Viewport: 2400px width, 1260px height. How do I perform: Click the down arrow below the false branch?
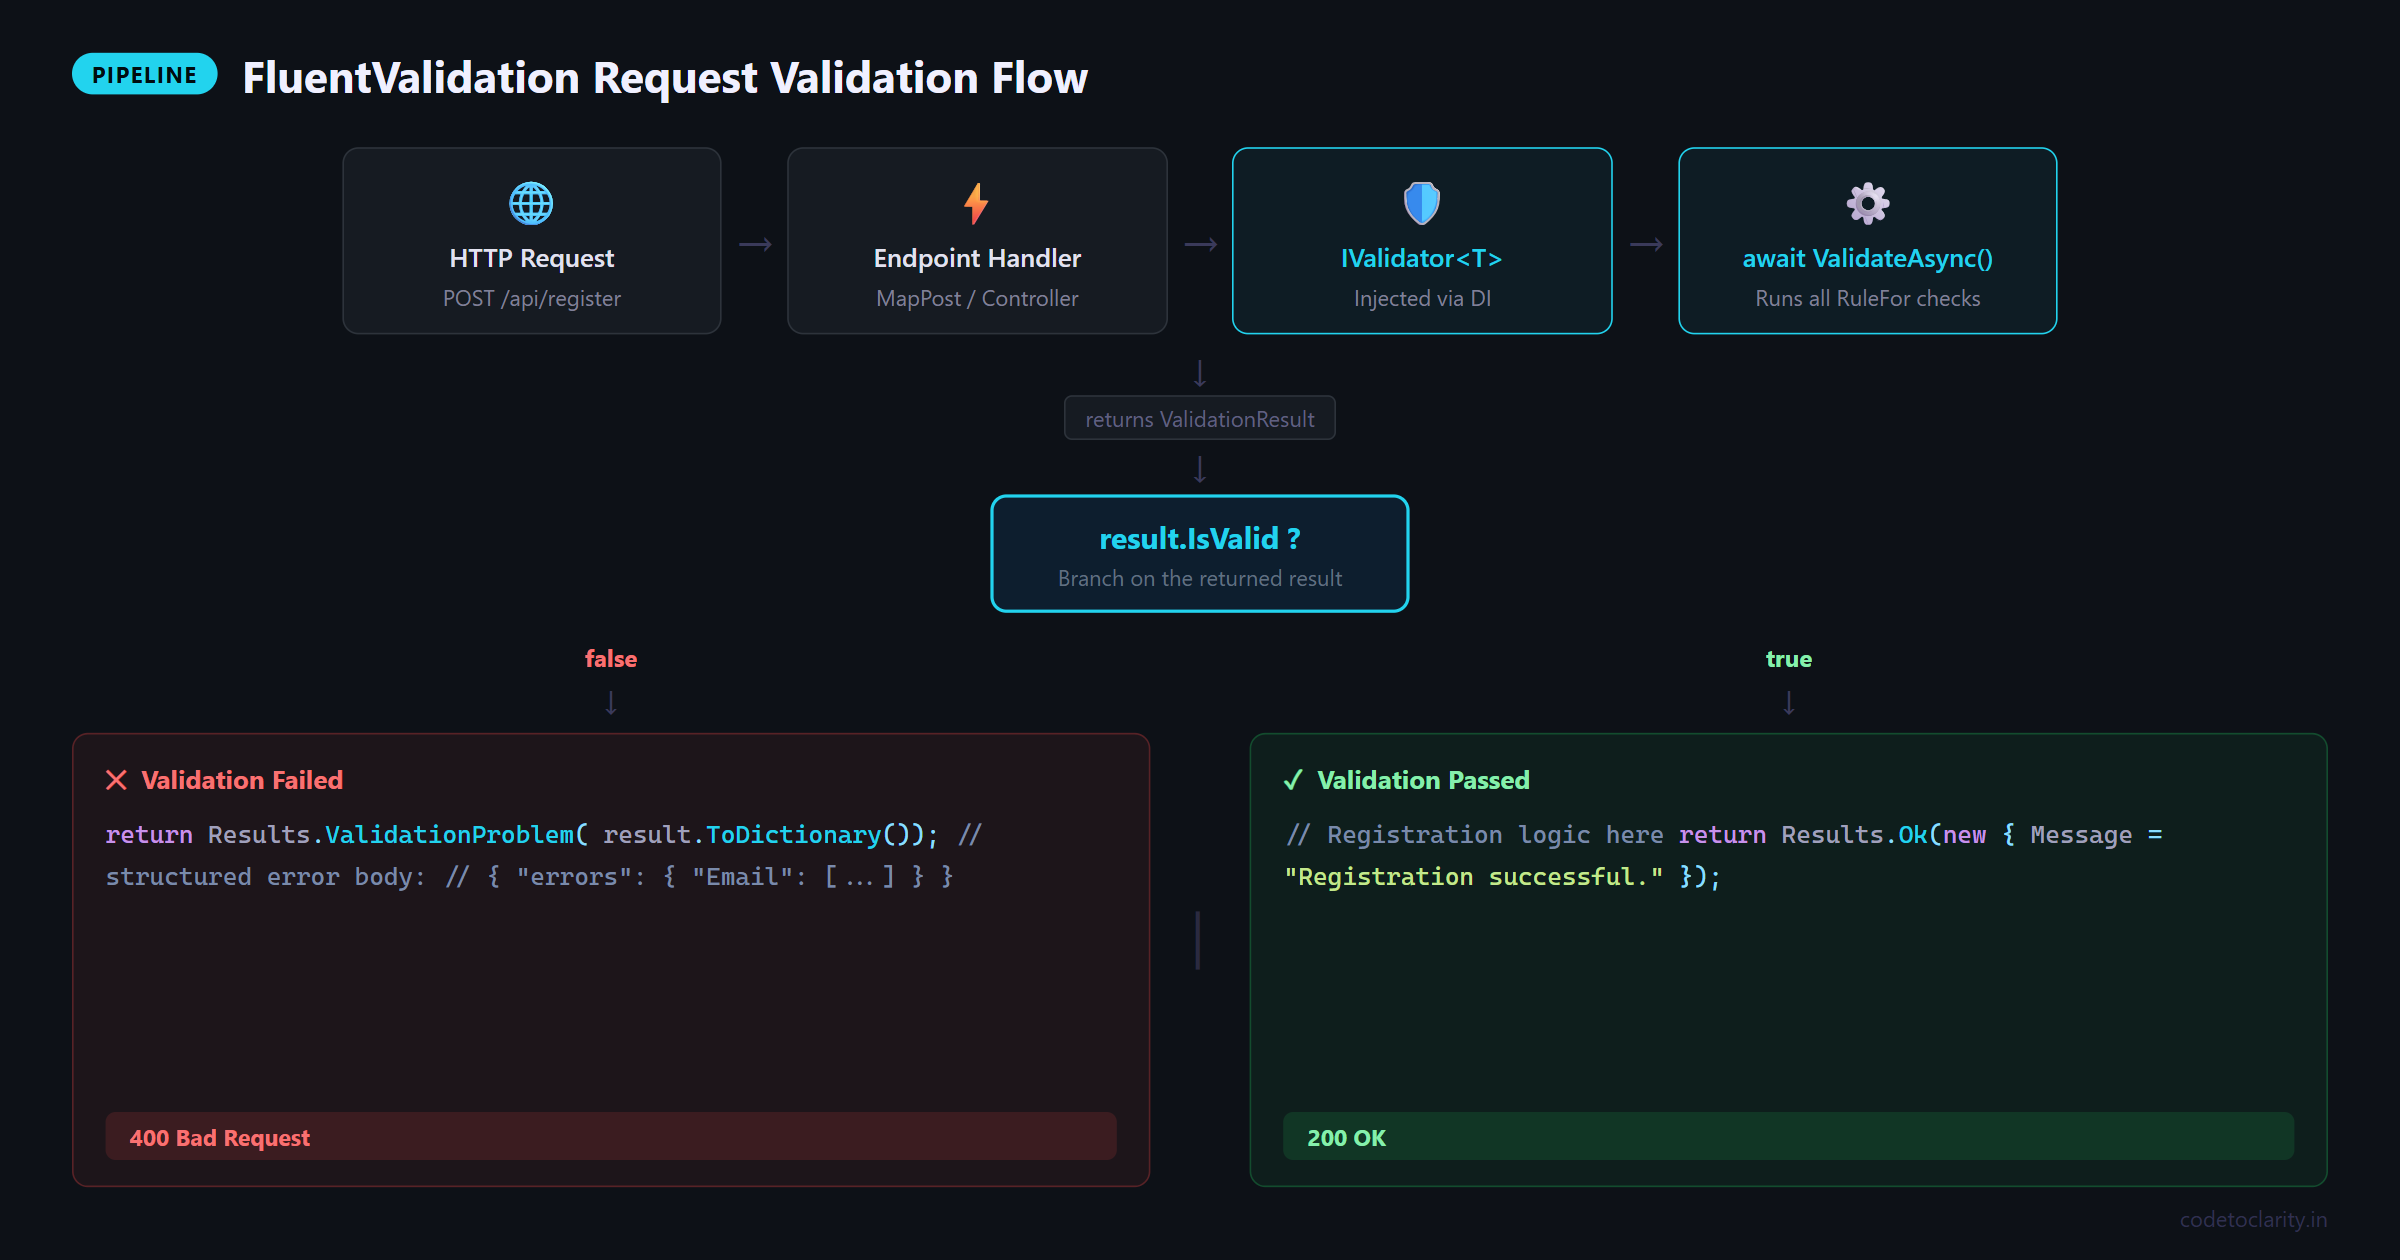tap(611, 707)
